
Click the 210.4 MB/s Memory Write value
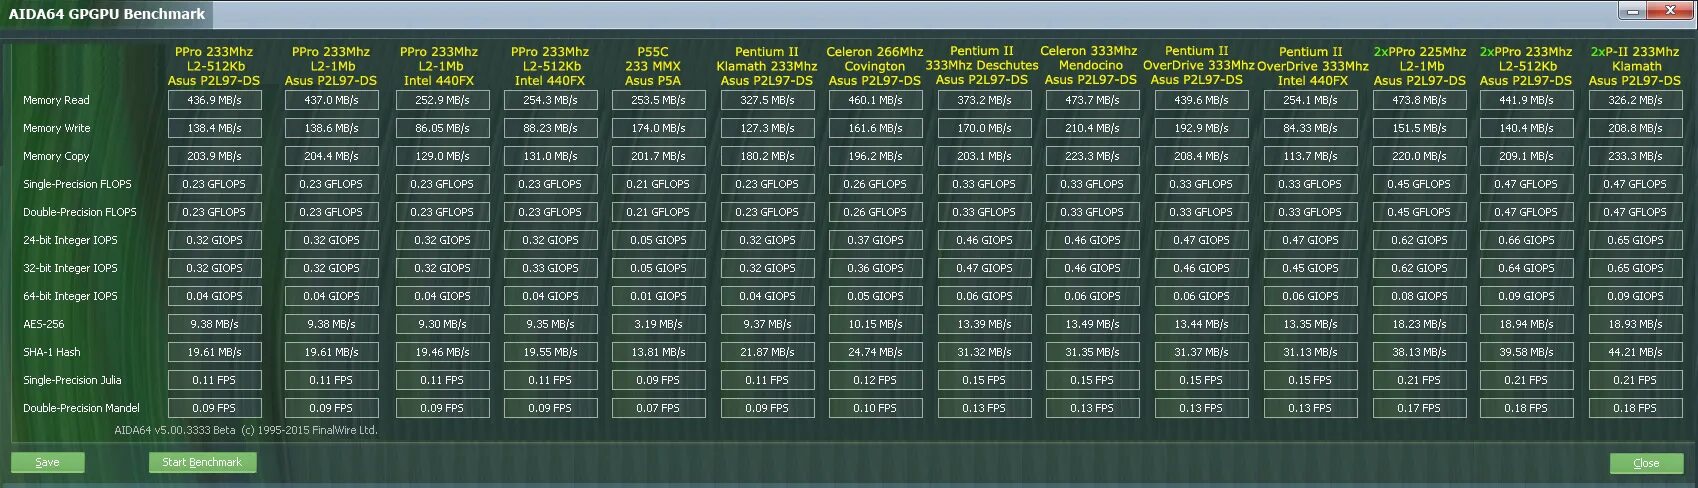(x=1092, y=128)
